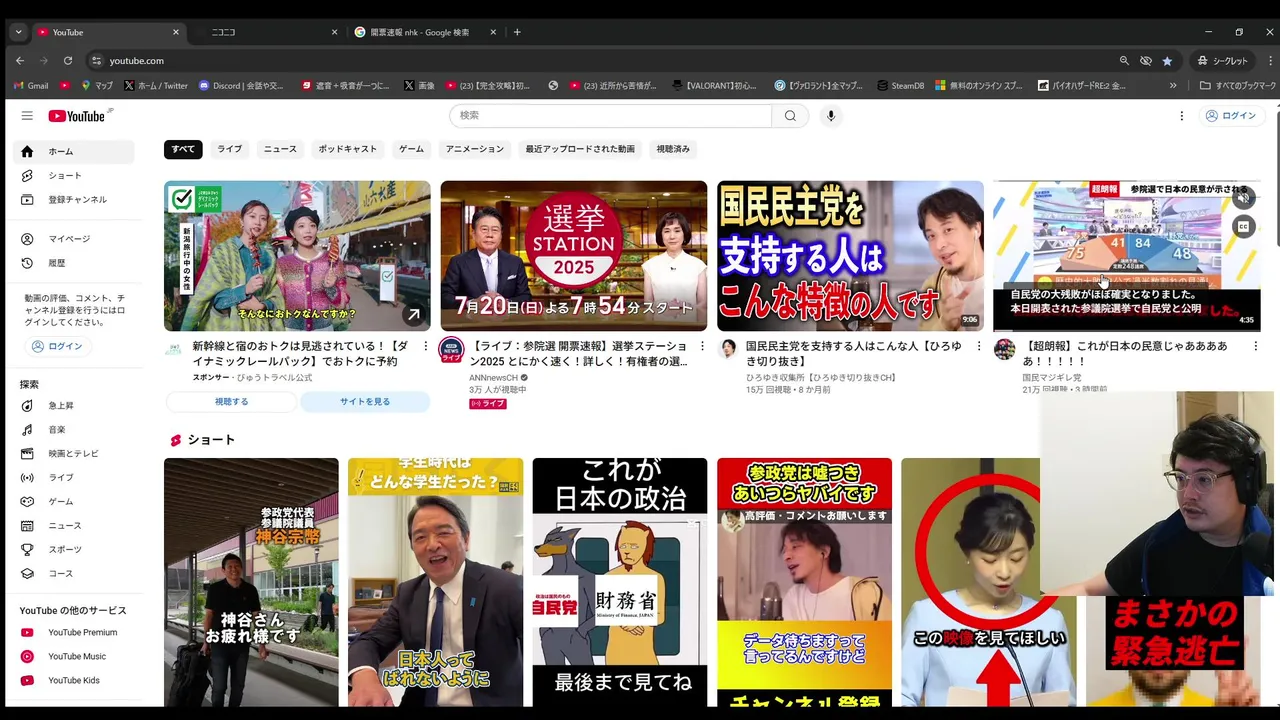Close the YouTube browser tab
This screenshot has height=720, width=1280.
176,32
